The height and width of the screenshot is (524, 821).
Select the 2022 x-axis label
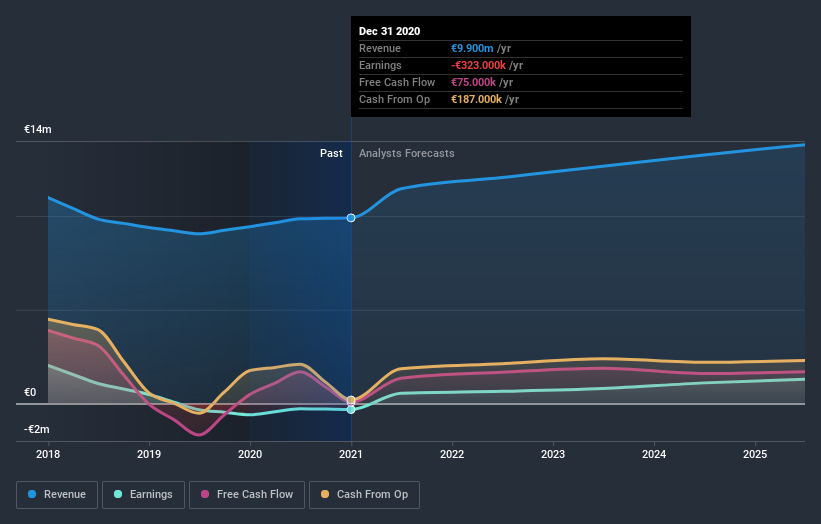click(452, 454)
